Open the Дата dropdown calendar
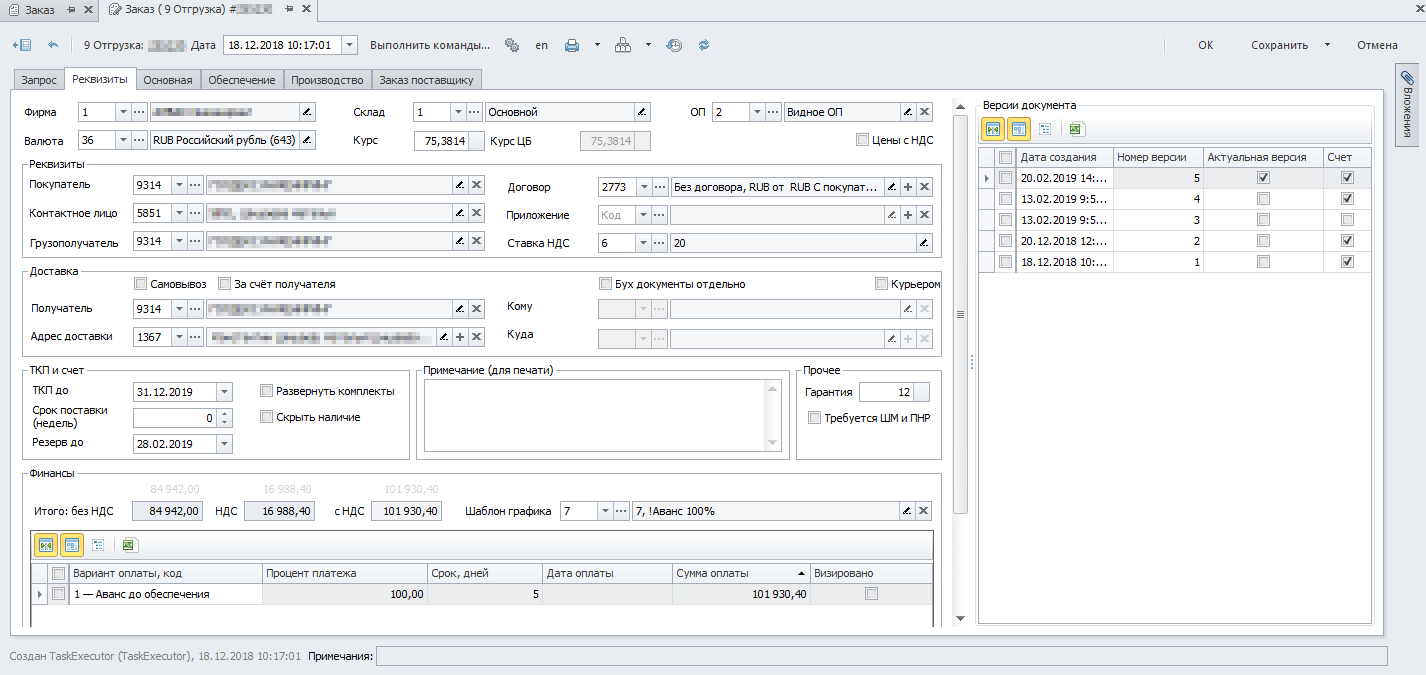This screenshot has width=1426, height=675. [348, 45]
